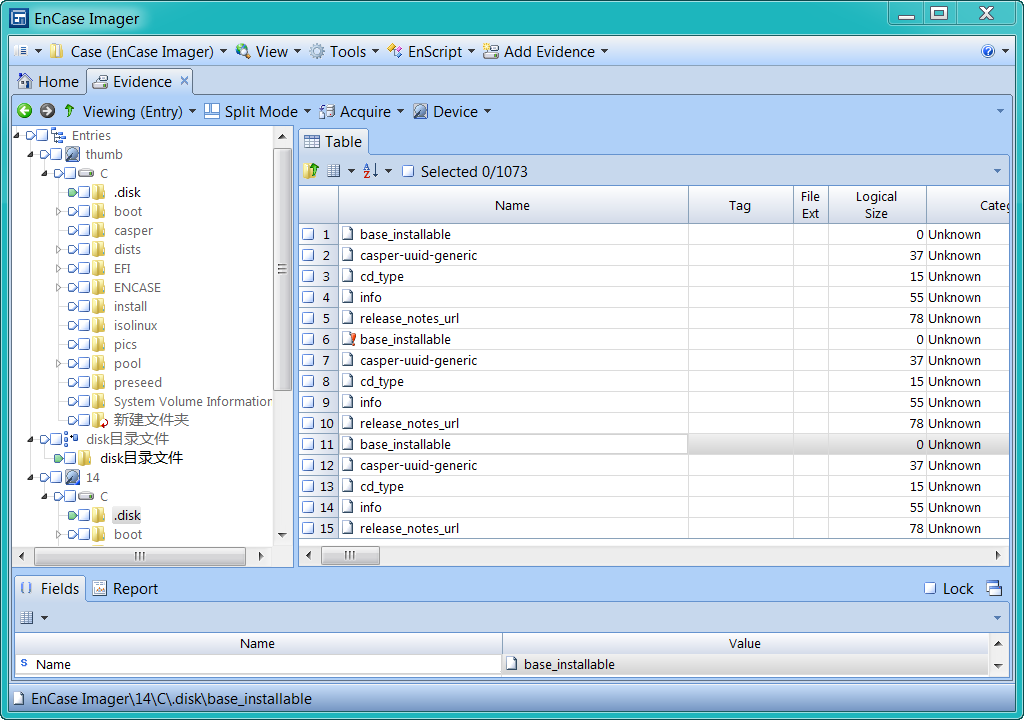Collapse the 14 evidence node
The height and width of the screenshot is (720, 1024).
pyautogui.click(x=30, y=477)
